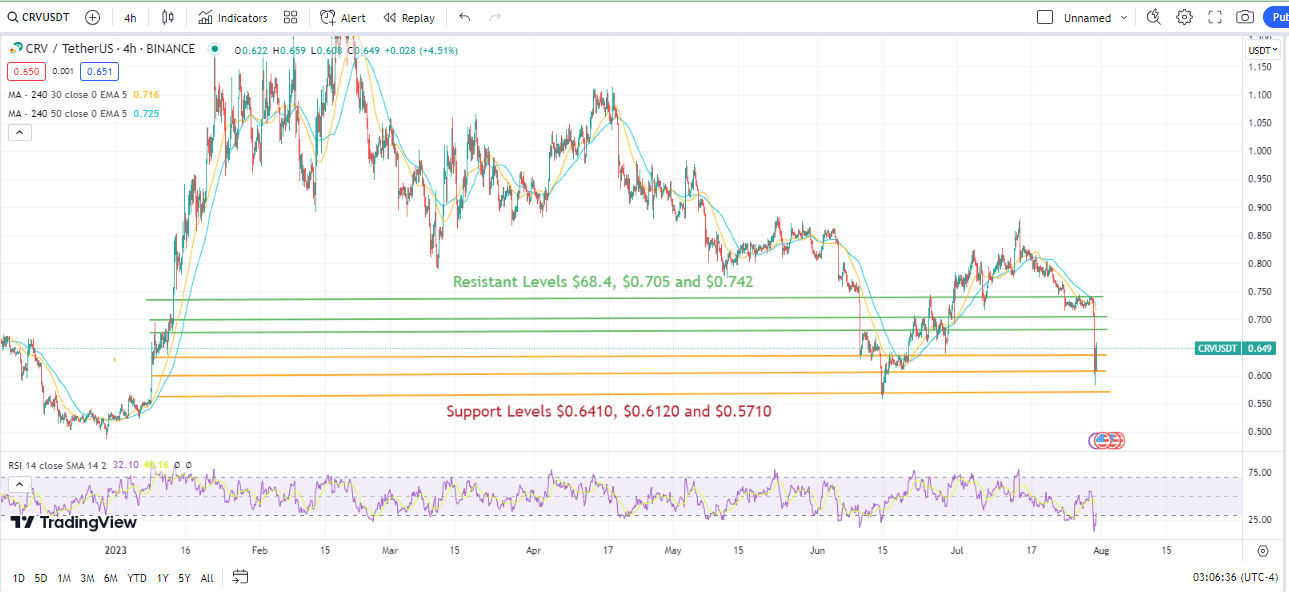
Task: Change chart style with candlestick icon
Action: pos(167,17)
